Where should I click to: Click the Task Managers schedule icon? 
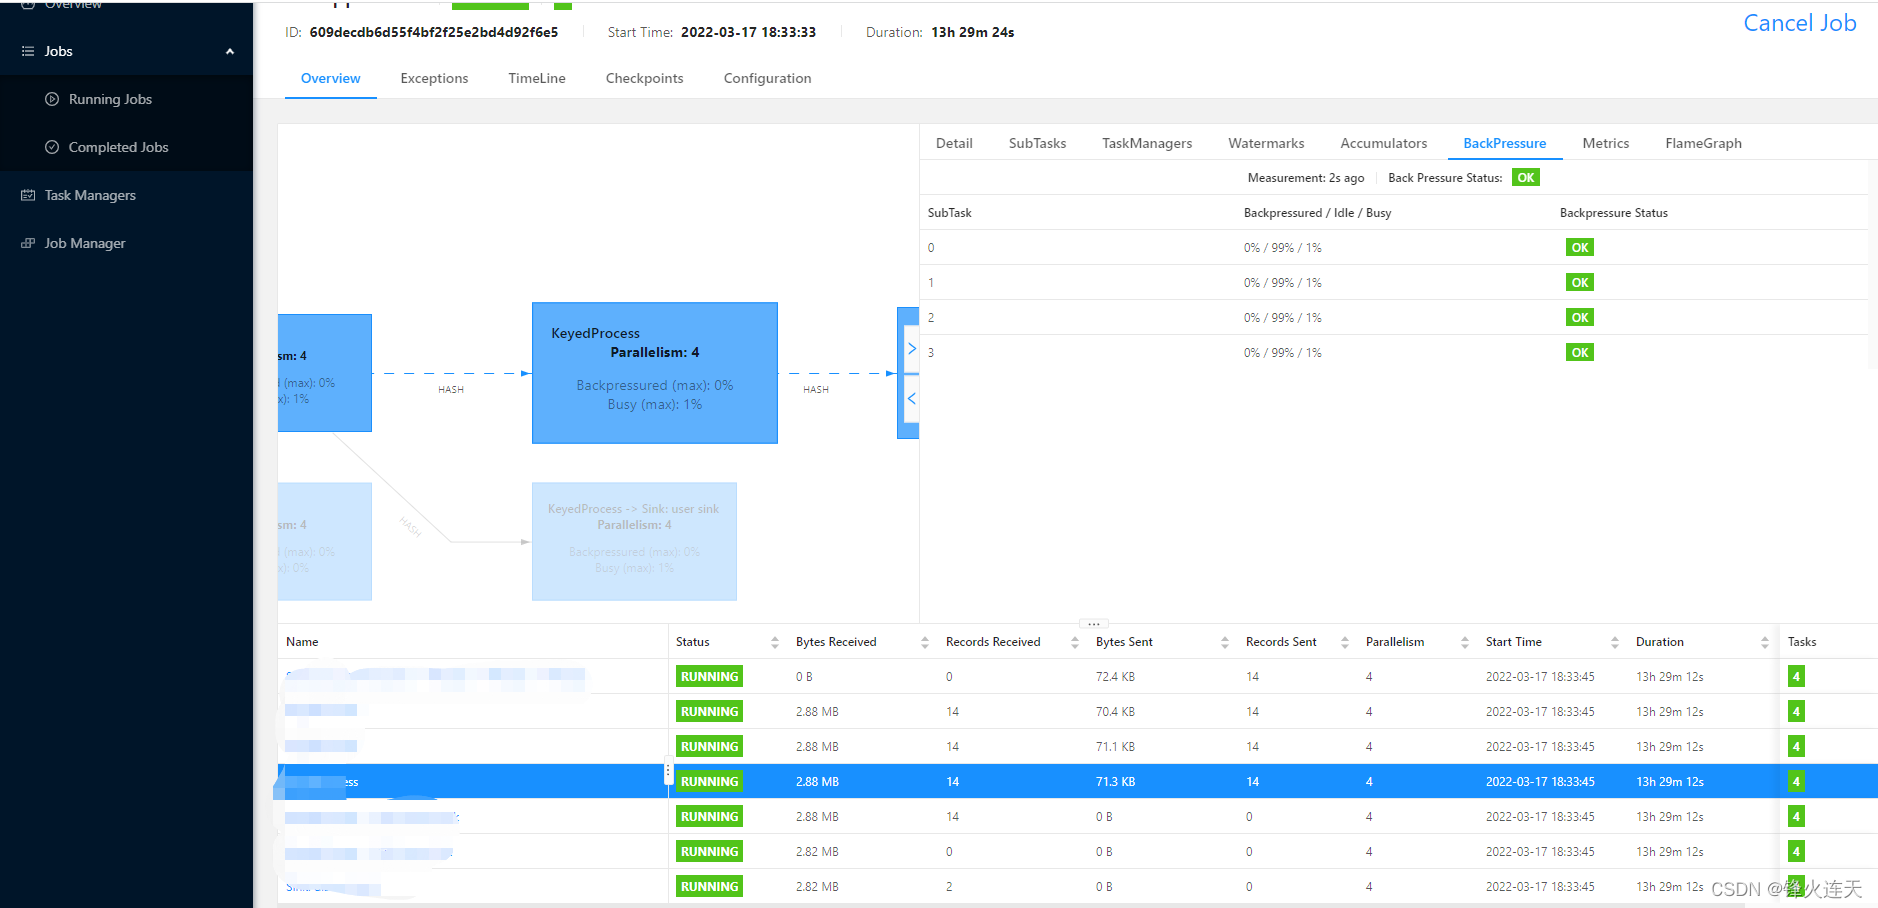(28, 195)
